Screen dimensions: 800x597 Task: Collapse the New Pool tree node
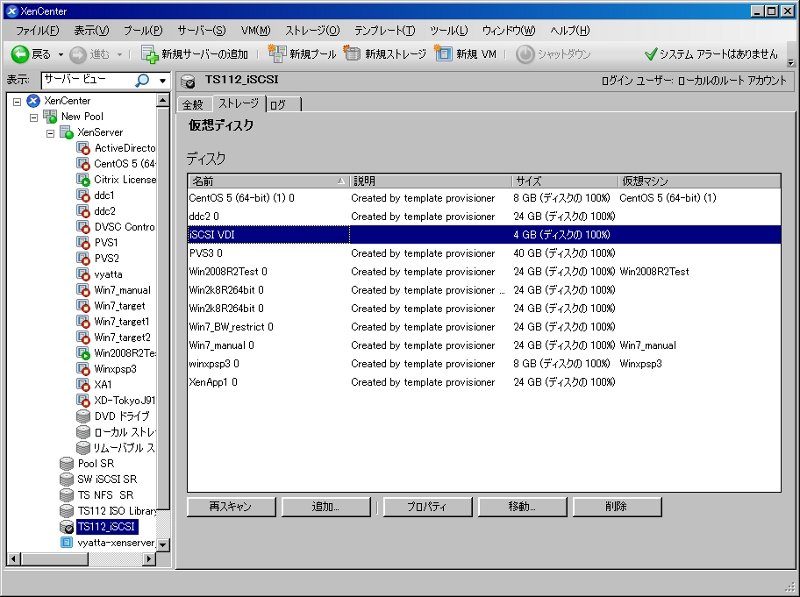point(34,117)
